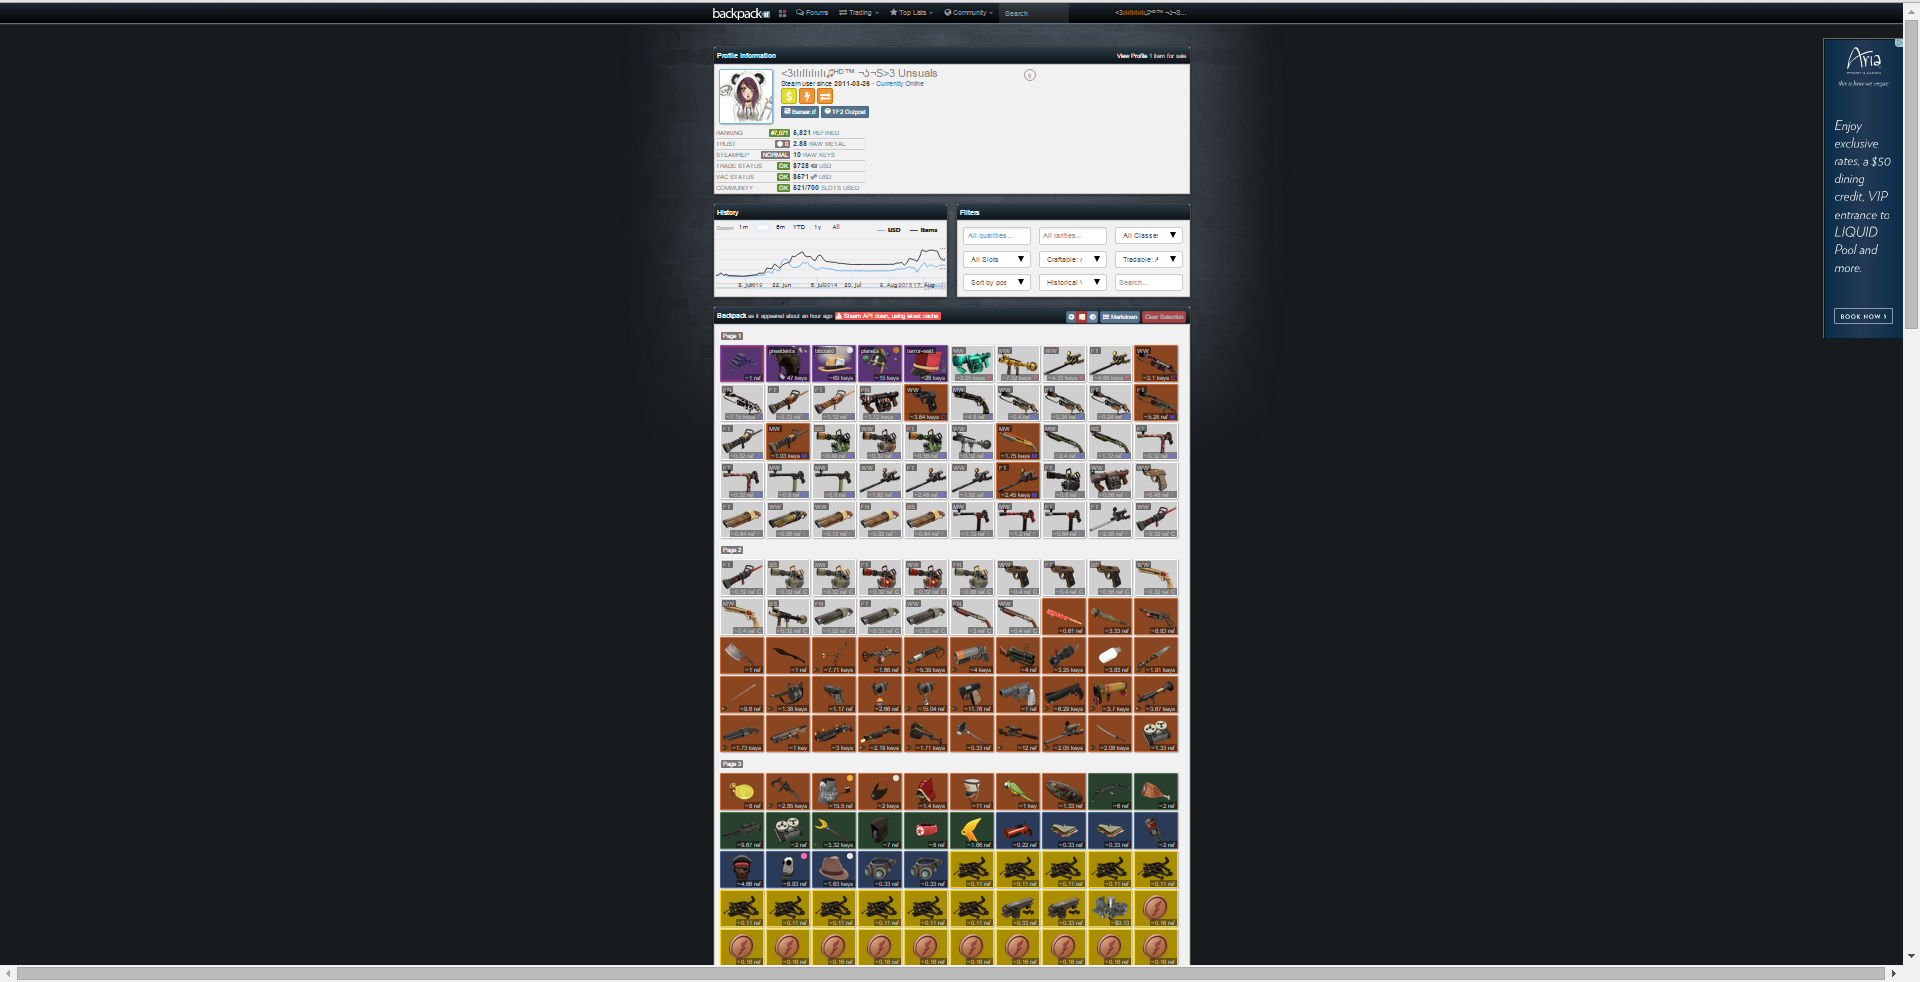The width and height of the screenshot is (1920, 982).
Task: Toggle the USD series in chart legend
Action: coord(889,230)
